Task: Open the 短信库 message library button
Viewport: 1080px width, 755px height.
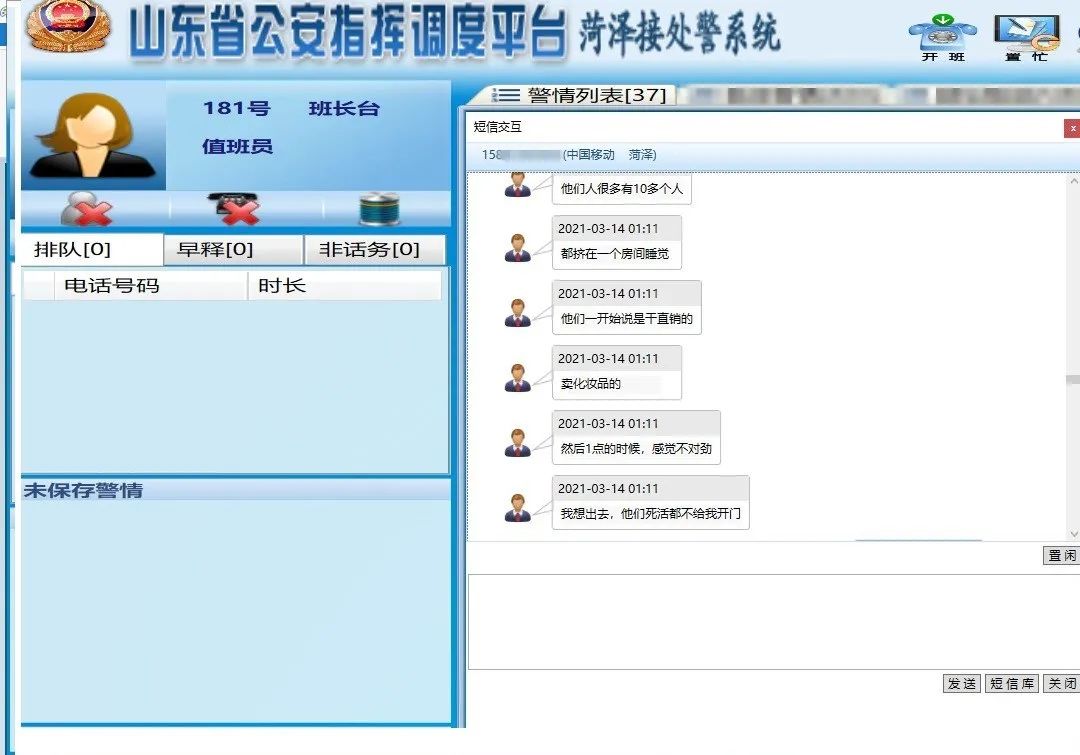Action: (1011, 684)
